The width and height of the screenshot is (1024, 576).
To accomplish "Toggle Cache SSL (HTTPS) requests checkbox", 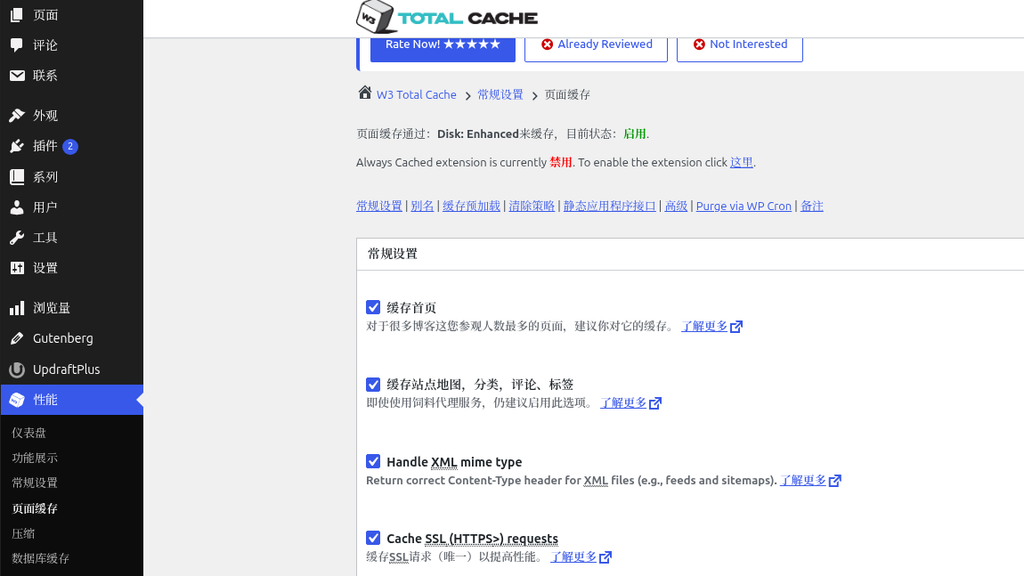I will tap(373, 537).
